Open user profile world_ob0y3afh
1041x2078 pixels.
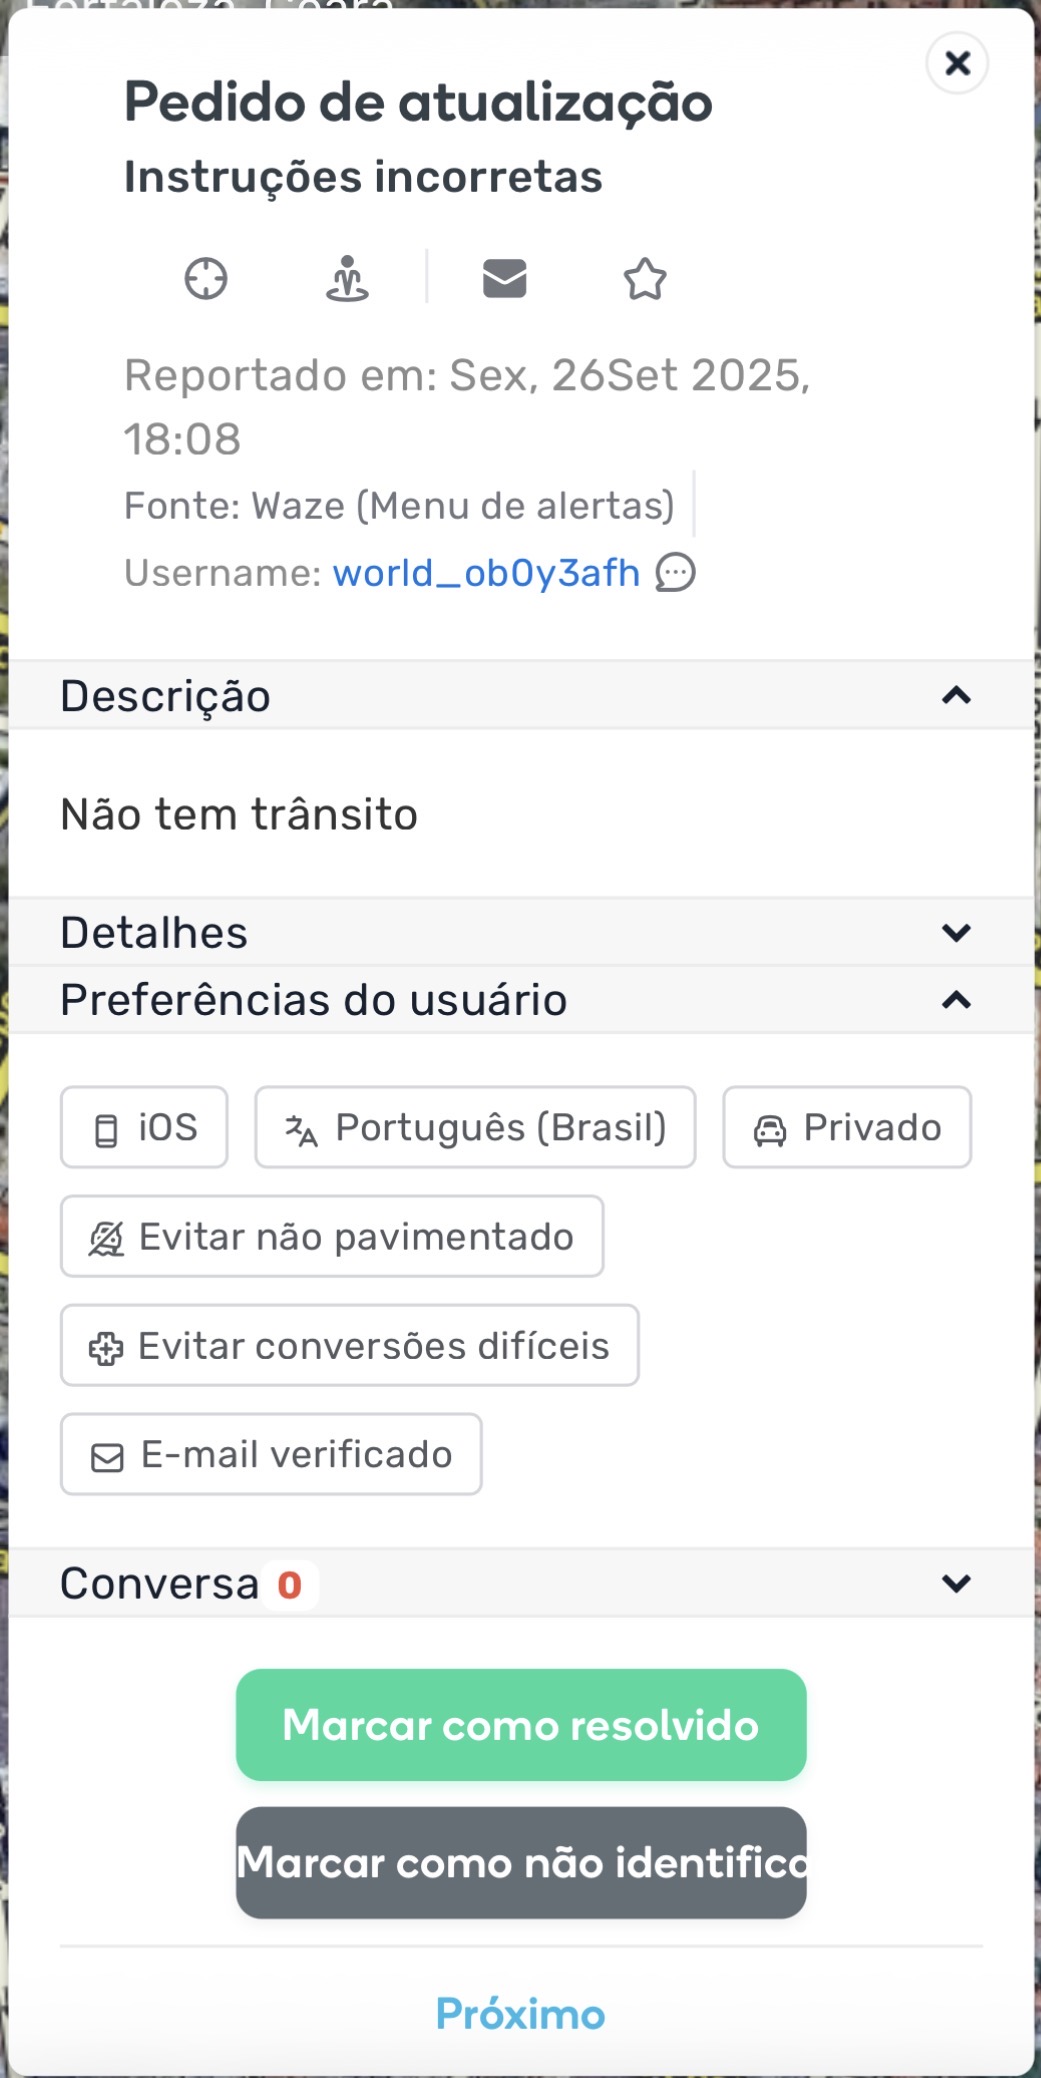point(486,573)
